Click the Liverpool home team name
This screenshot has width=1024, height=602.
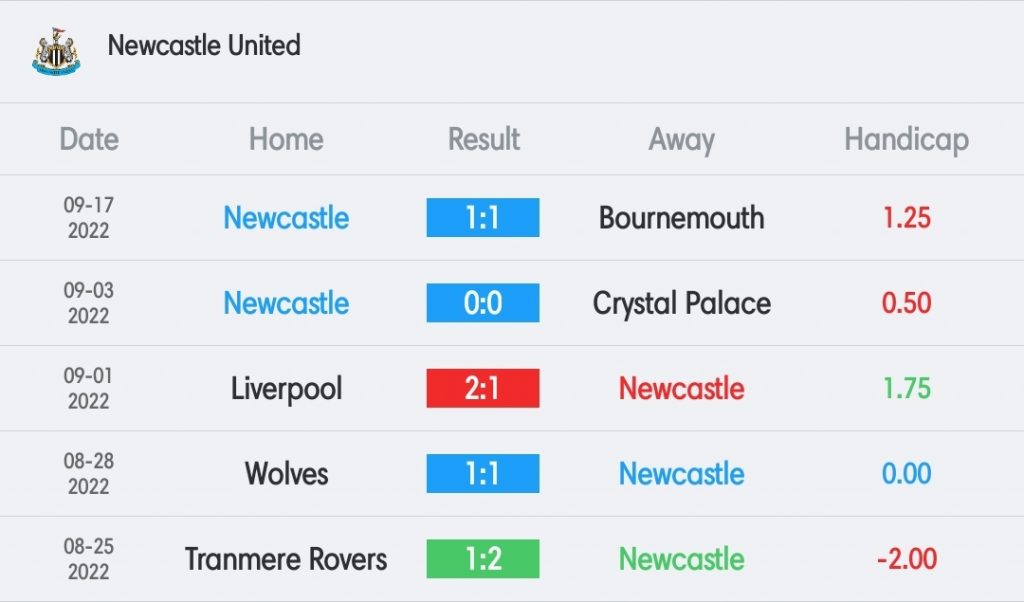point(286,389)
